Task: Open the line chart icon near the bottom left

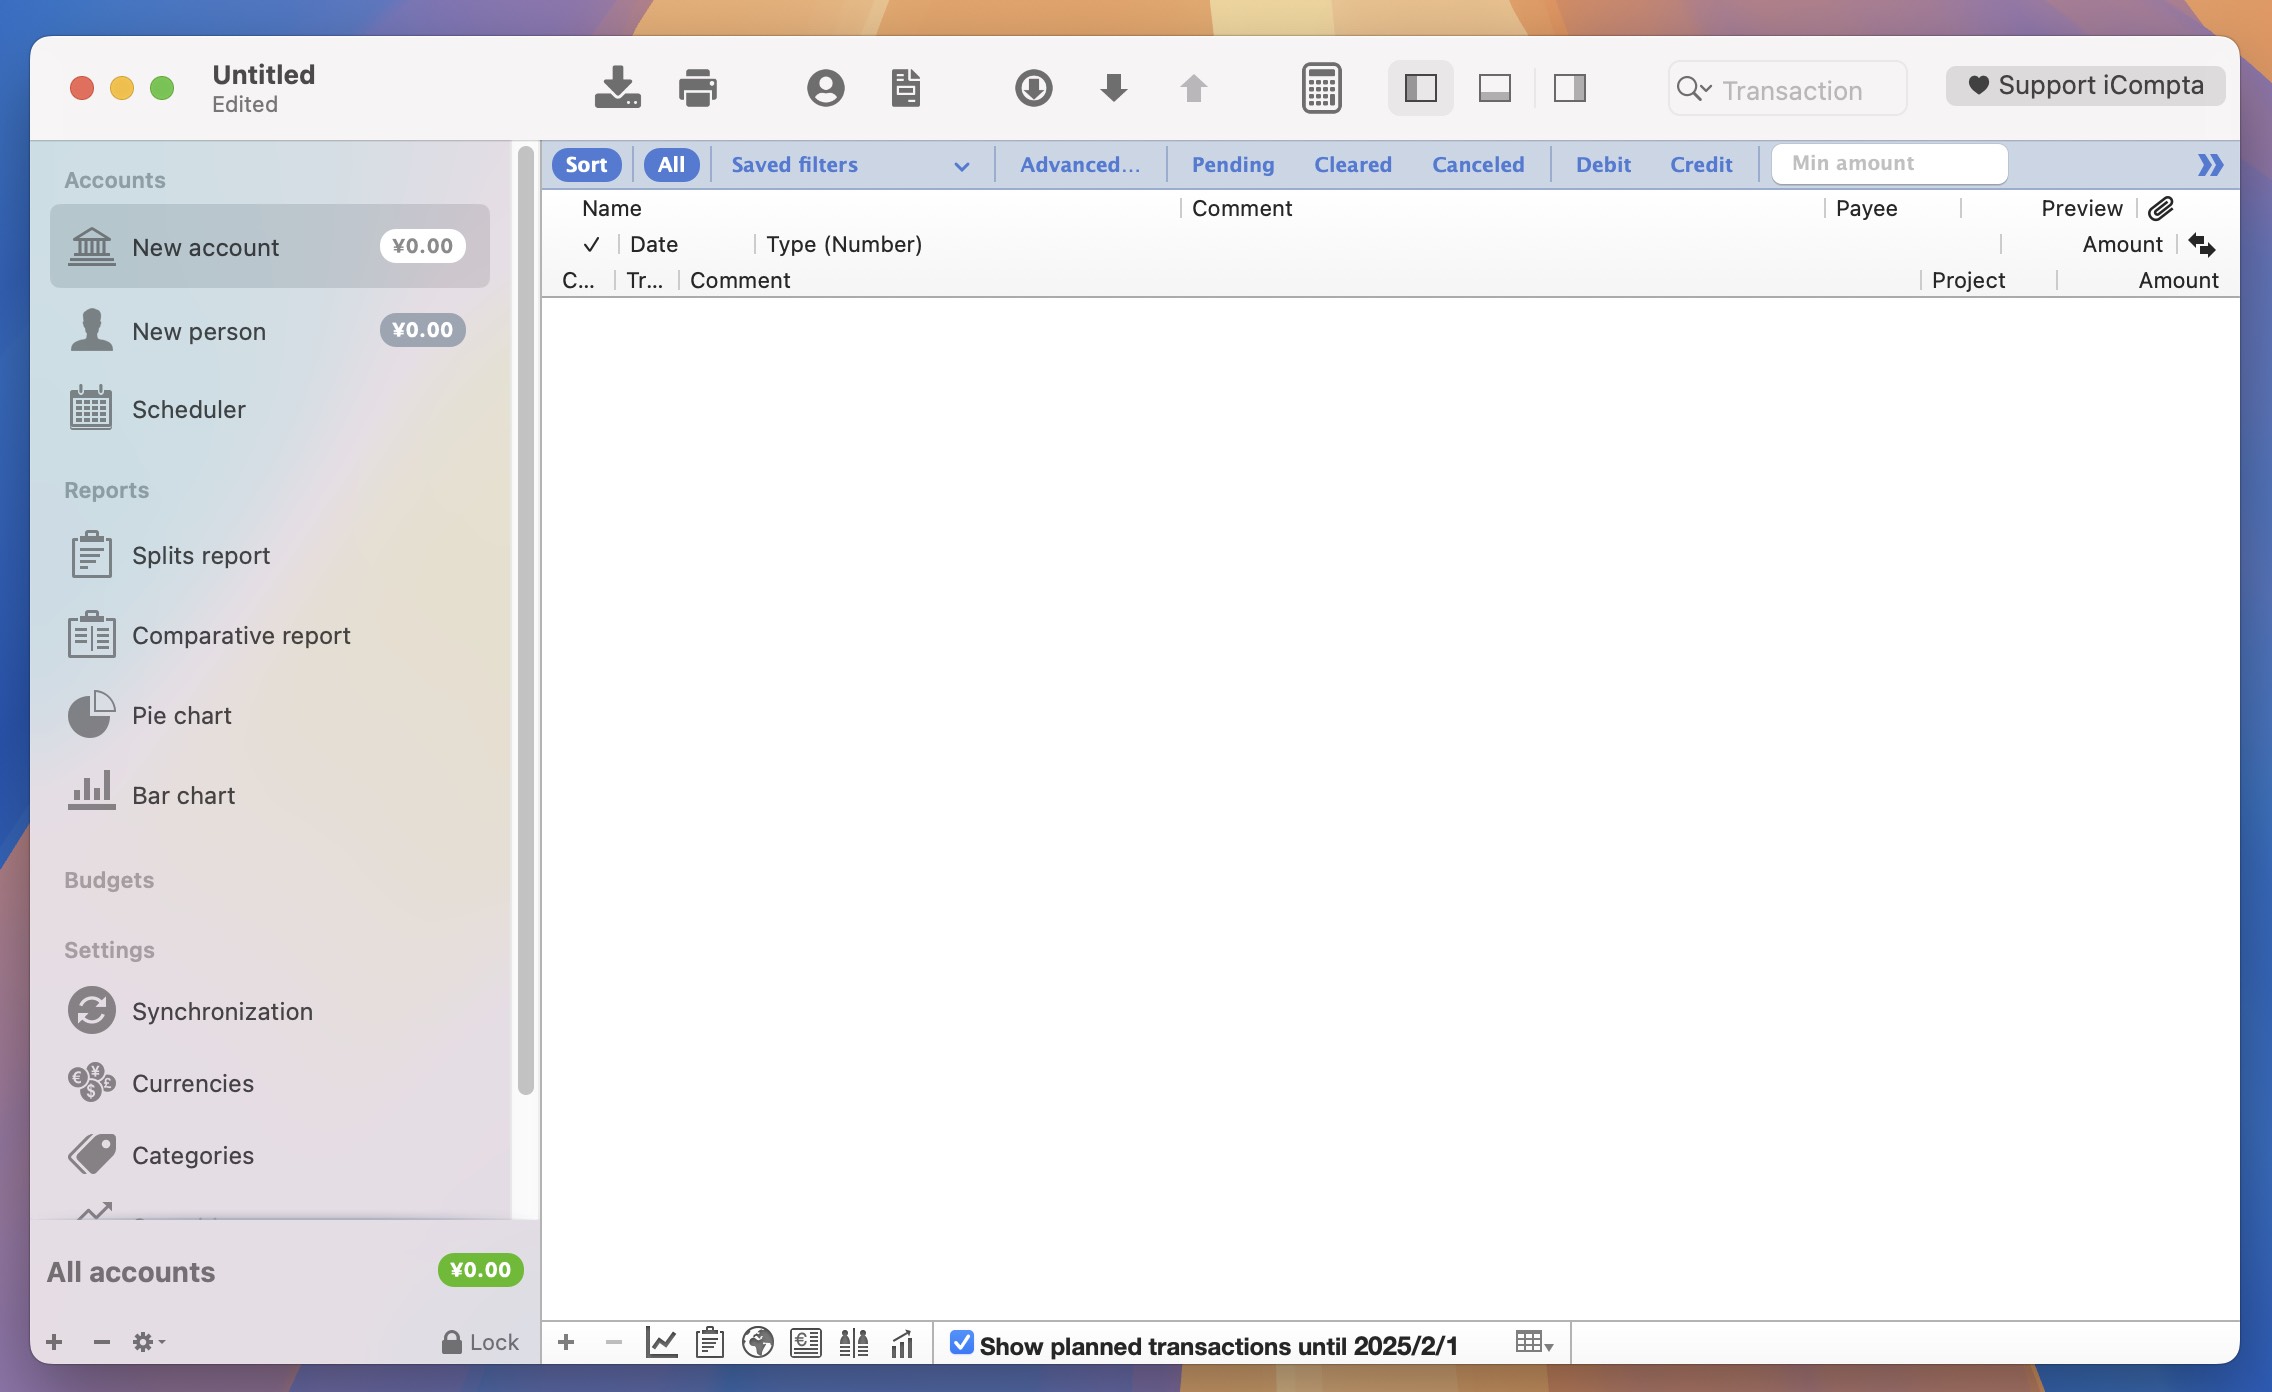Action: [x=662, y=1344]
